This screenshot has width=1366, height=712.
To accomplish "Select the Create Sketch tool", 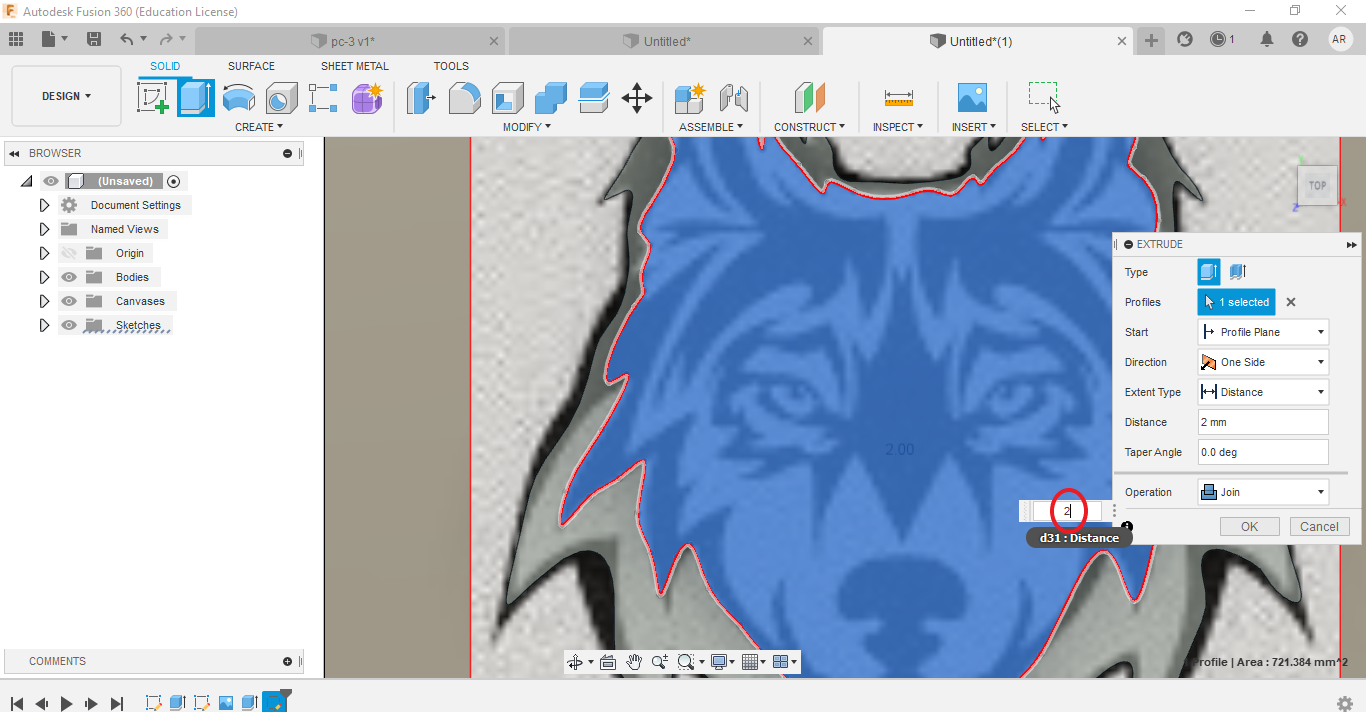I will coord(152,98).
